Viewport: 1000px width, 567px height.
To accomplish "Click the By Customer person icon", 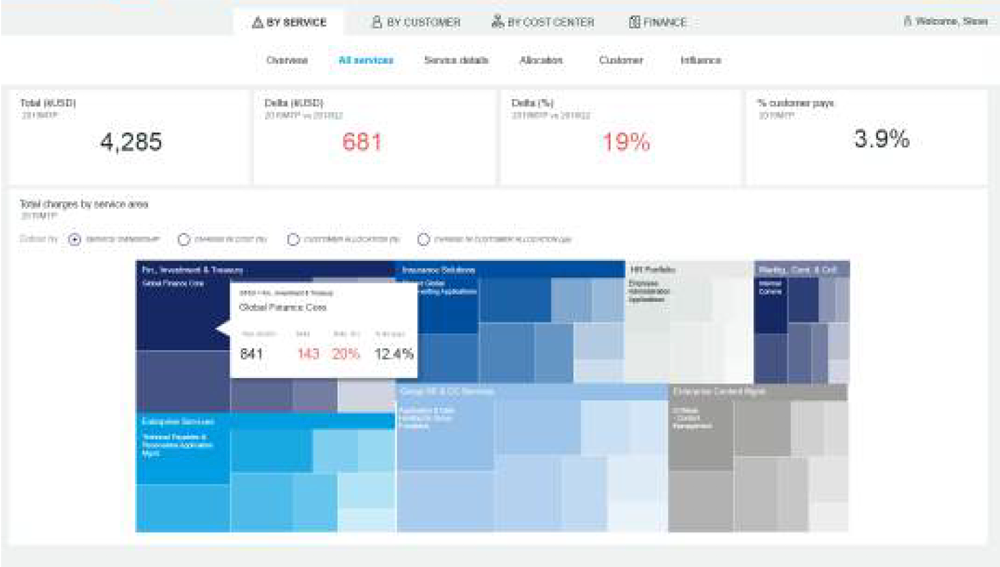I will point(376,22).
